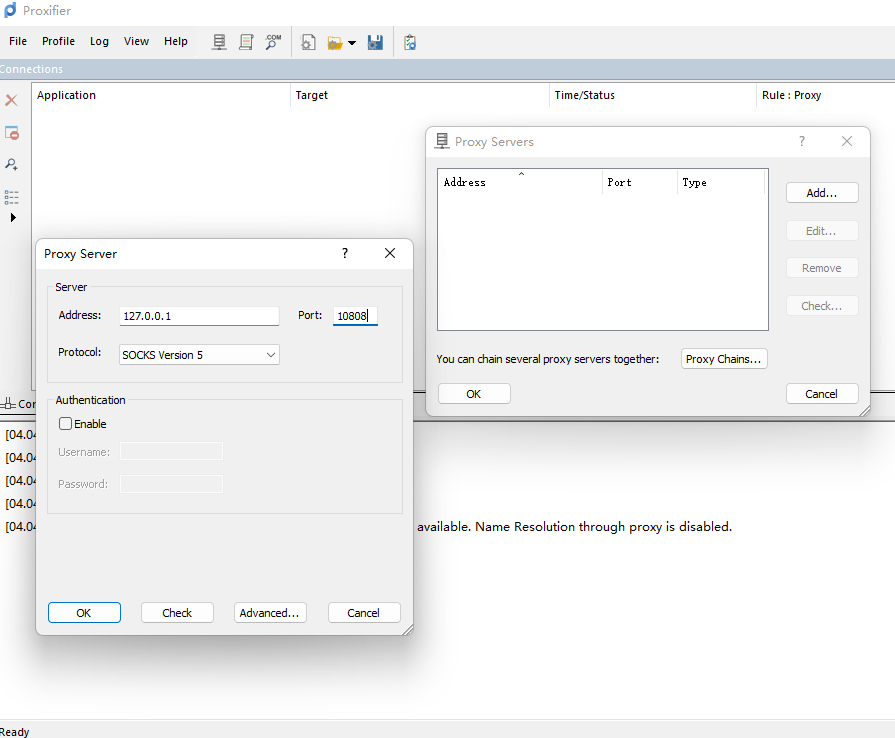Open the Help menu

[x=176, y=41]
